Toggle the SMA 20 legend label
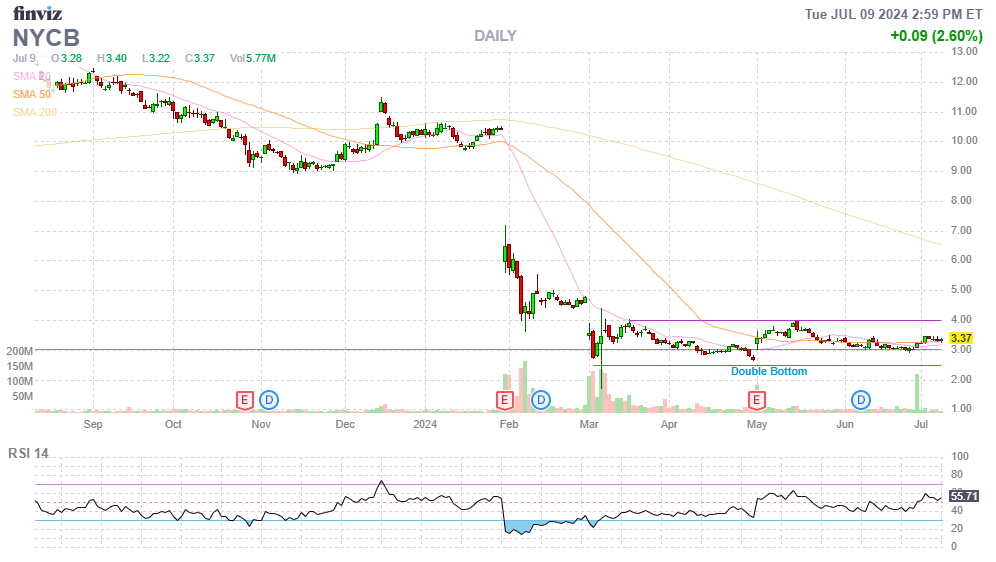Viewport: 996px width, 562px height. coord(32,76)
